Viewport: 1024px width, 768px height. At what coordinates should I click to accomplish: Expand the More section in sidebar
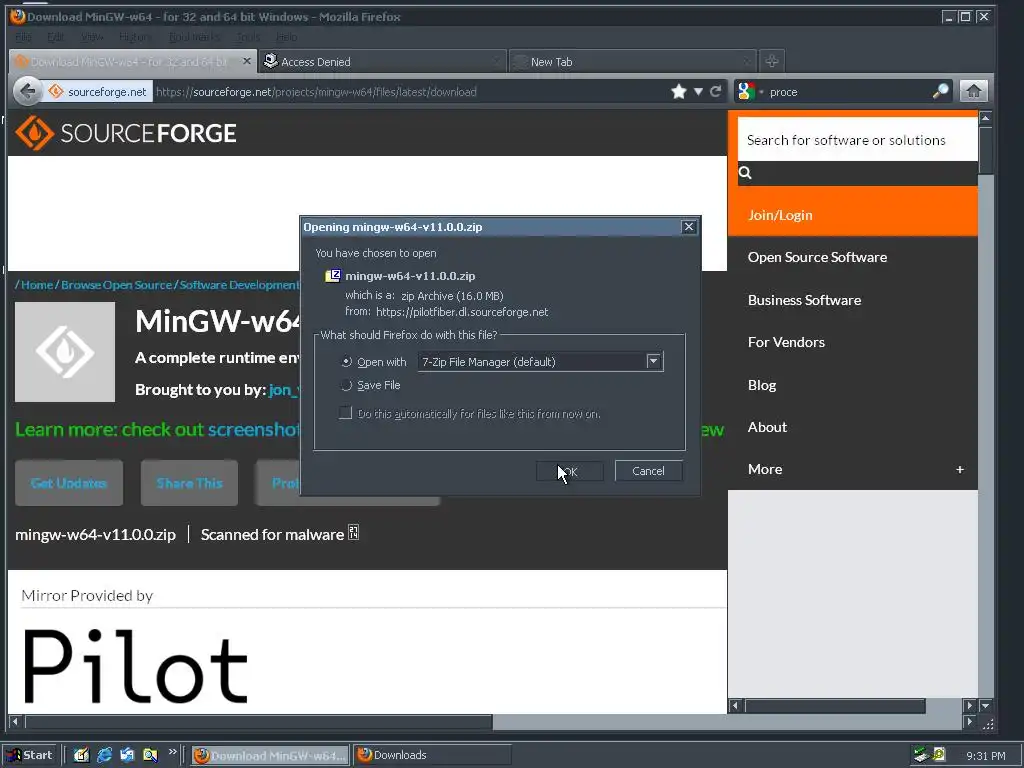pyautogui.click(x=960, y=469)
